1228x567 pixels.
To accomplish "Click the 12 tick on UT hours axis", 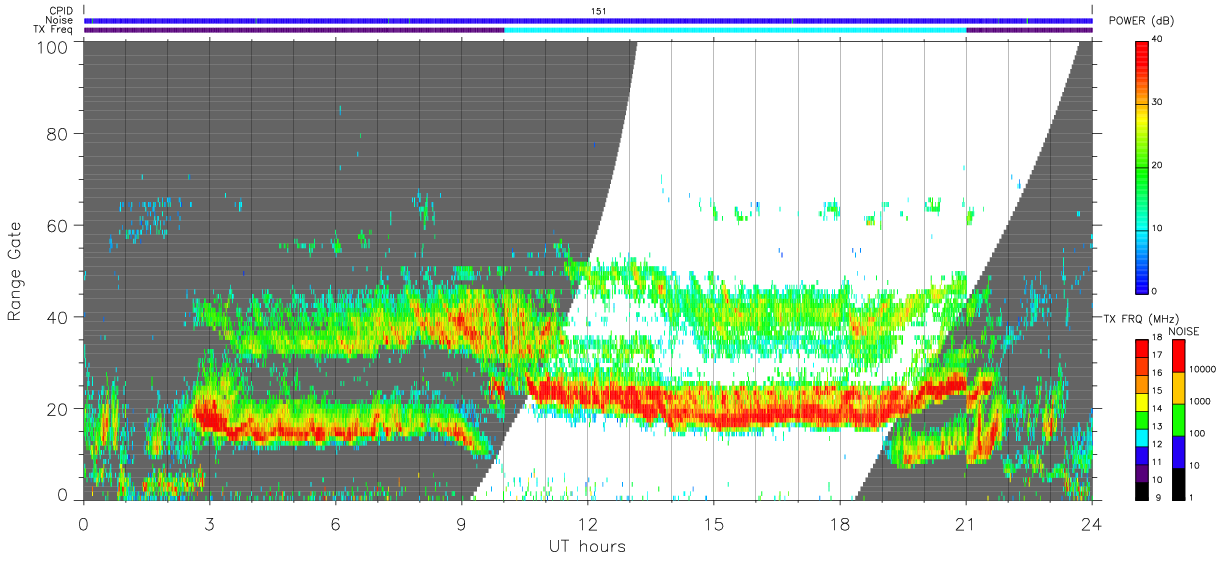I will 588,523.
